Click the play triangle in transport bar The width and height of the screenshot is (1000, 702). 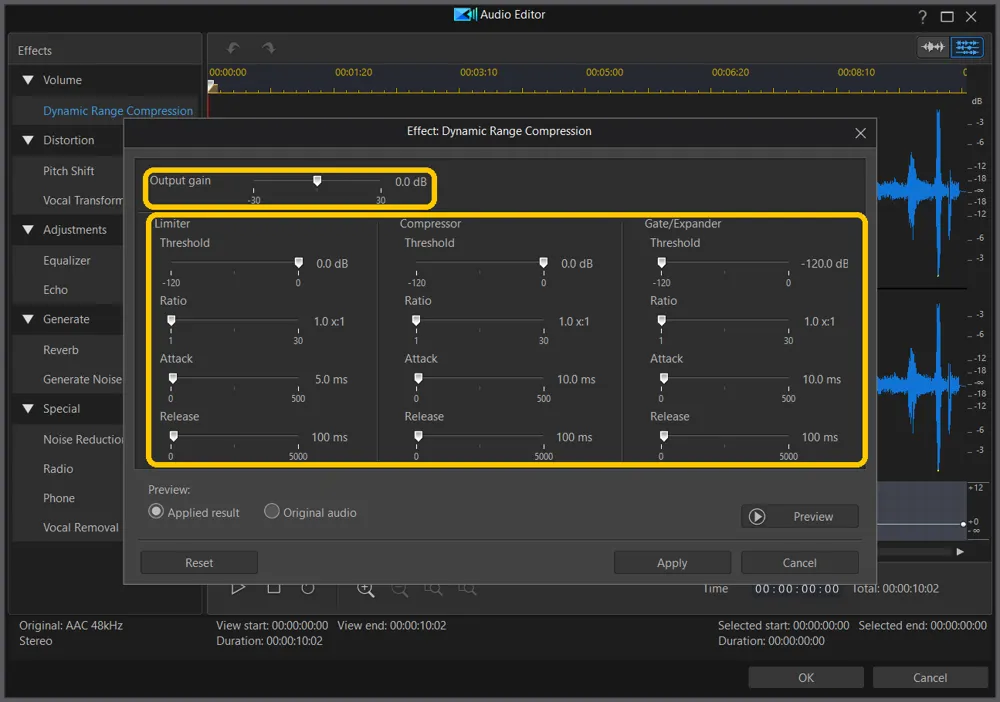click(x=238, y=588)
